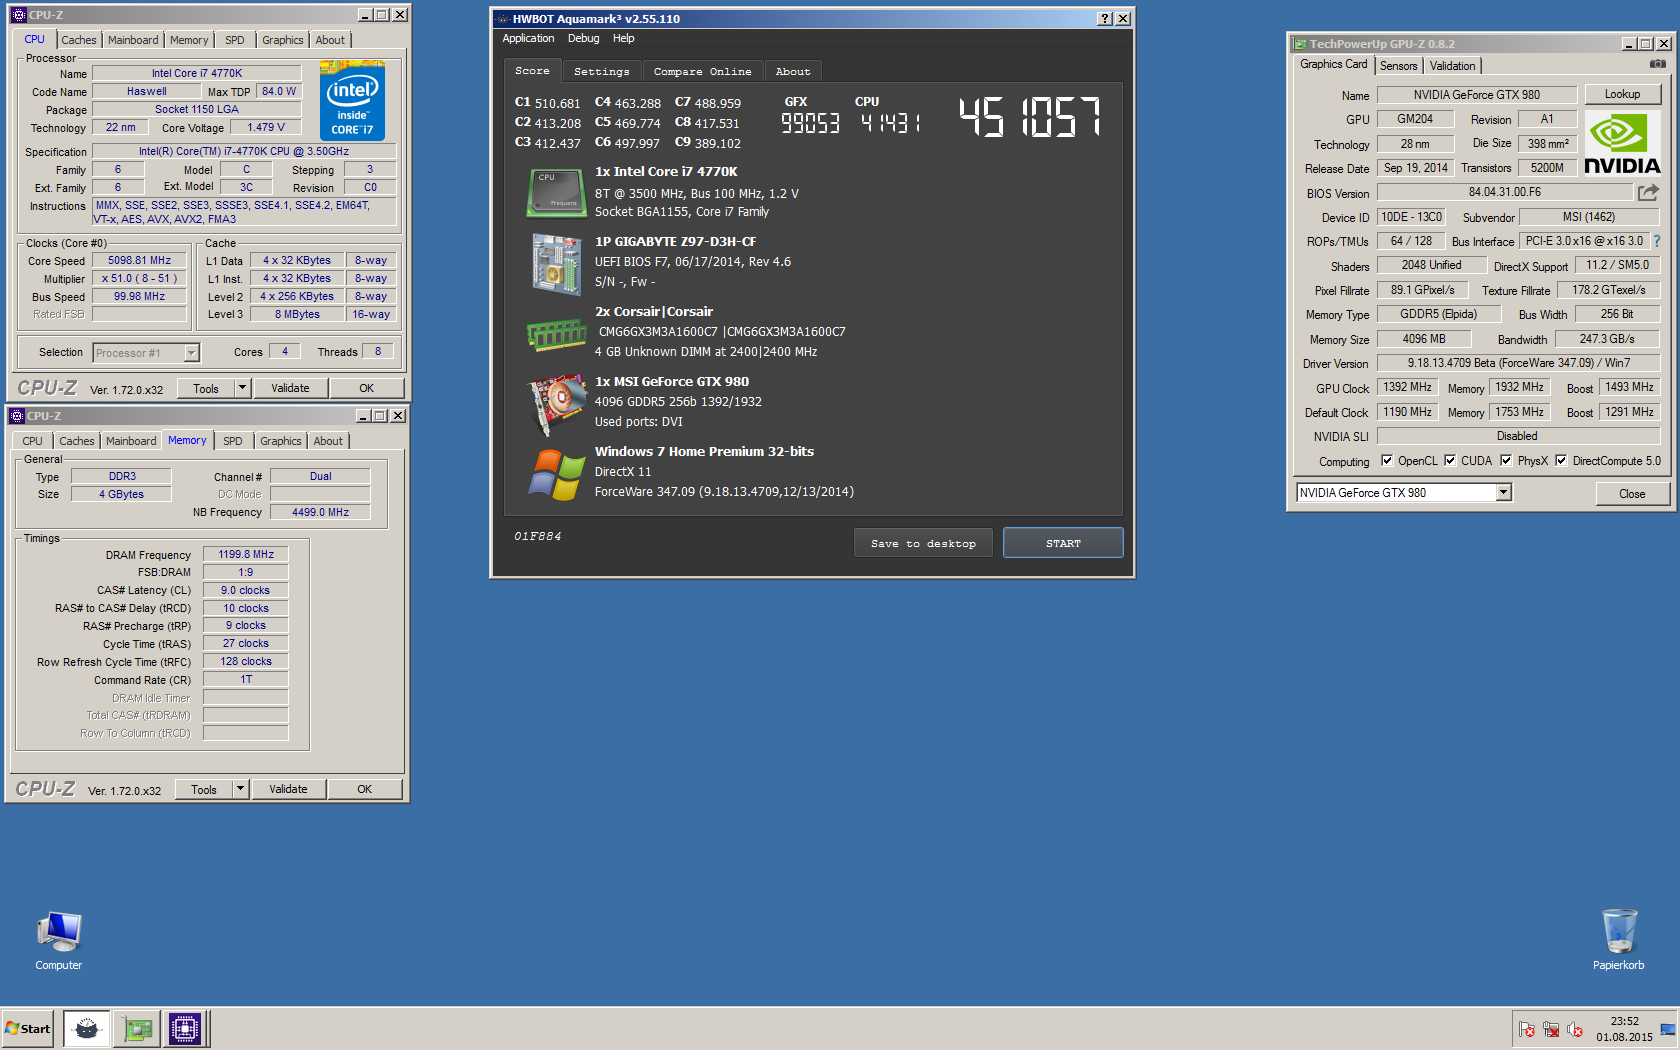Open the Help menu in Aquamark
This screenshot has width=1680, height=1050.
(x=624, y=39)
